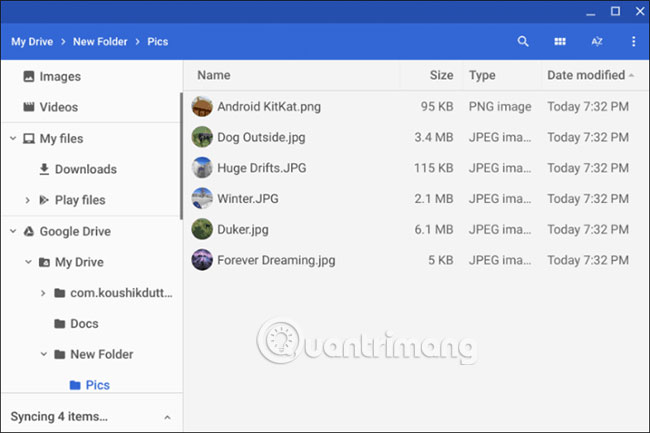The image size is (650, 433).
Task: Select the Android KitKat.png file
Action: pos(268,106)
